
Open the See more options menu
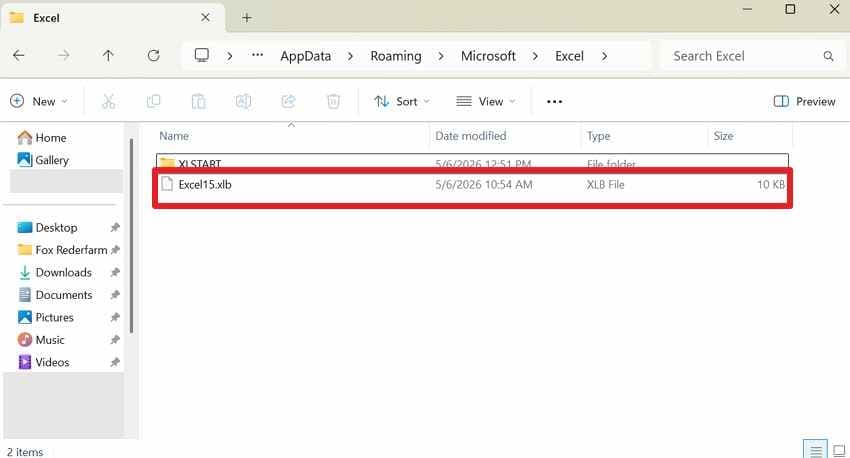coord(554,101)
